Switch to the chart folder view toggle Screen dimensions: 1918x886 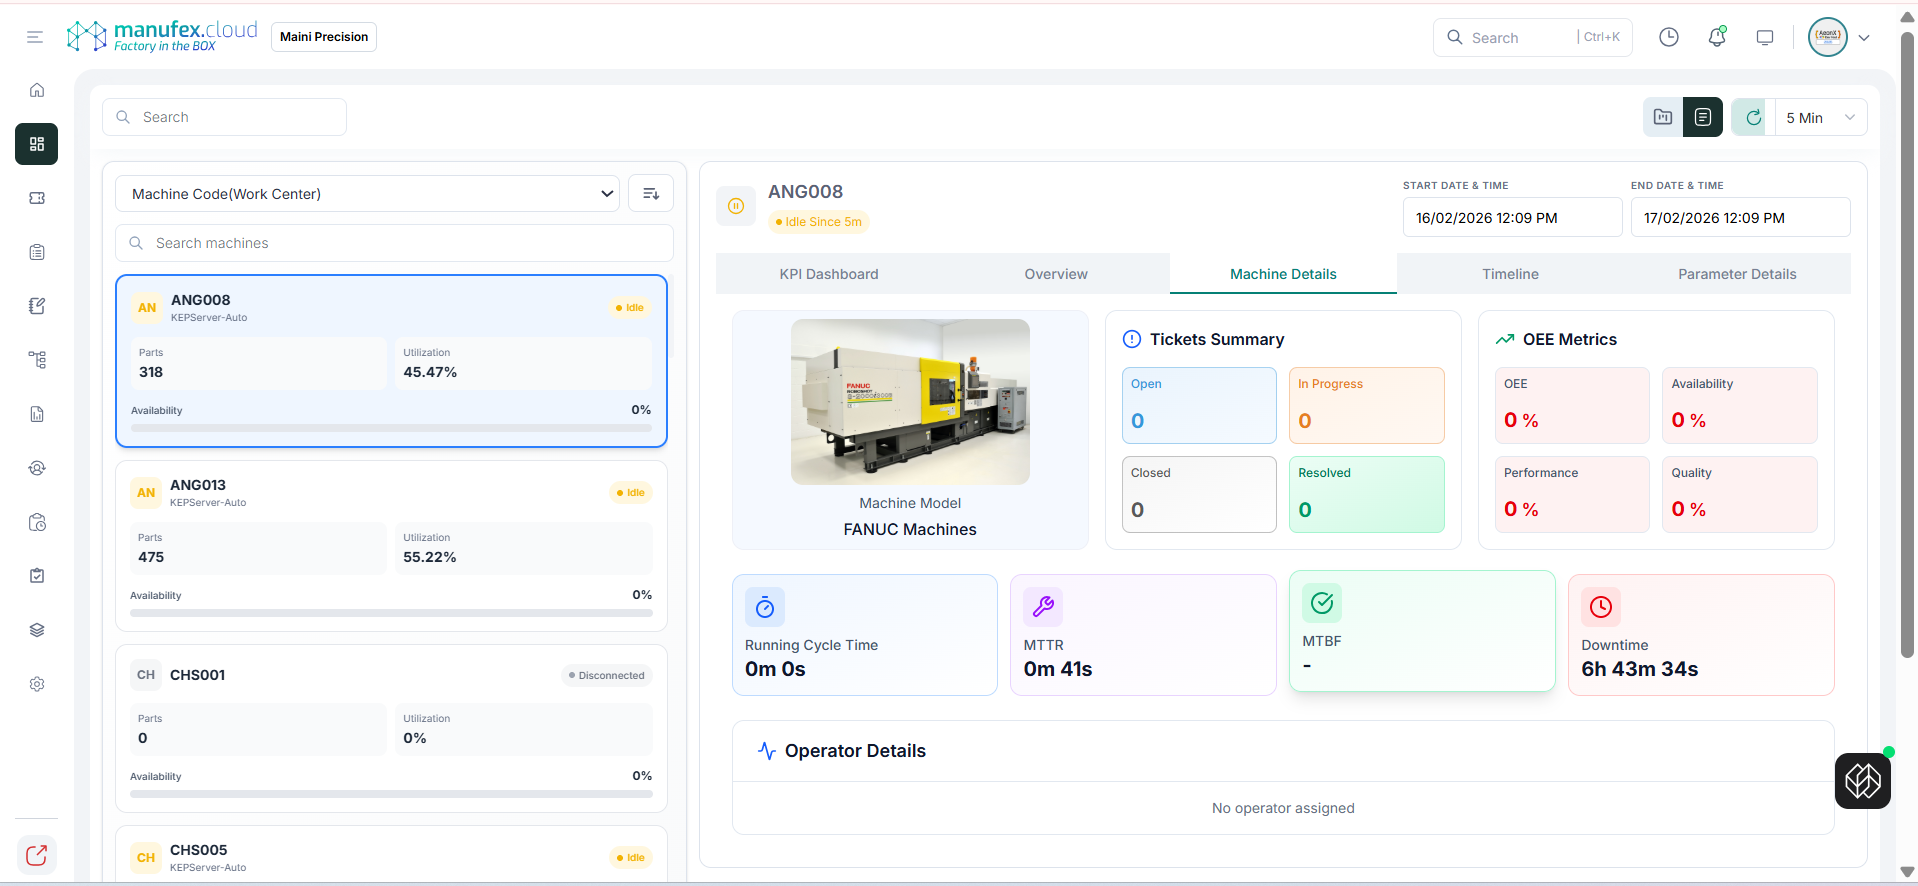pos(1662,117)
